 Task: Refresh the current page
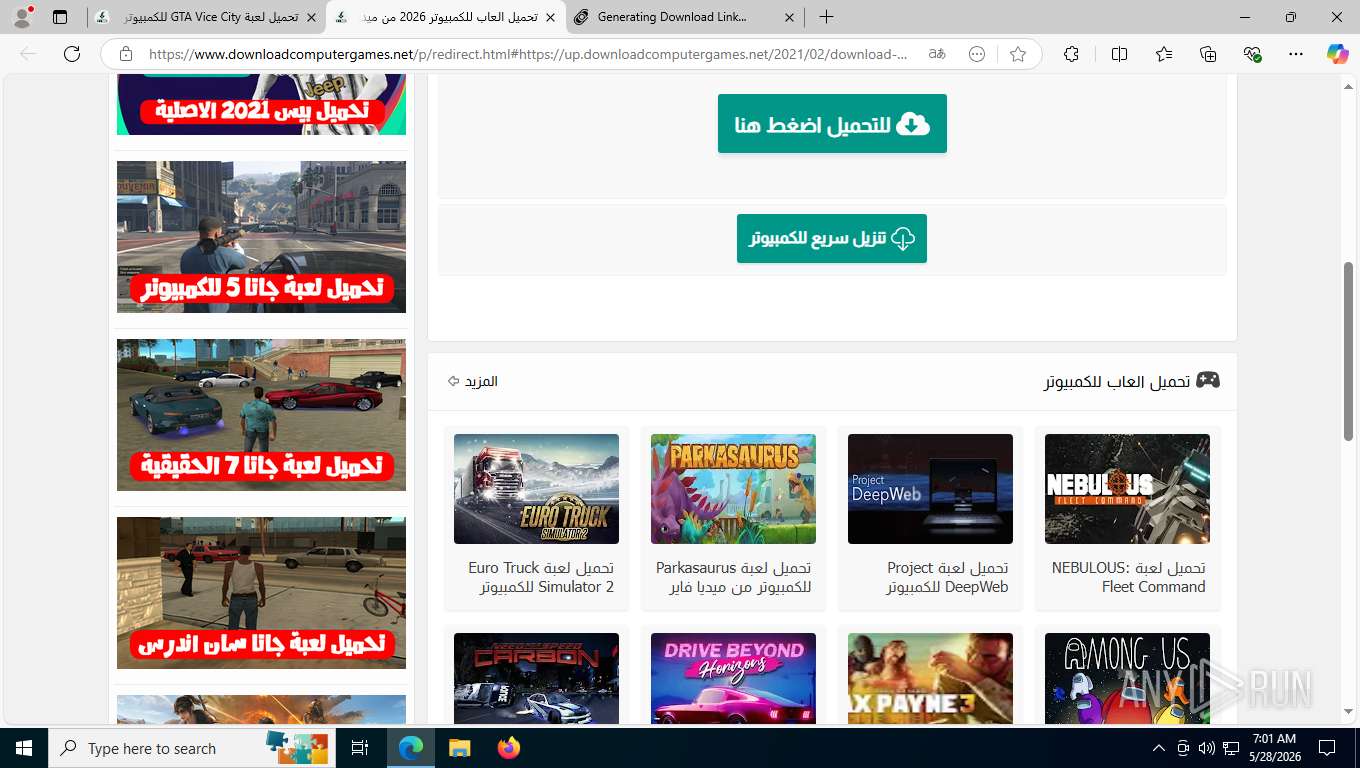[72, 54]
